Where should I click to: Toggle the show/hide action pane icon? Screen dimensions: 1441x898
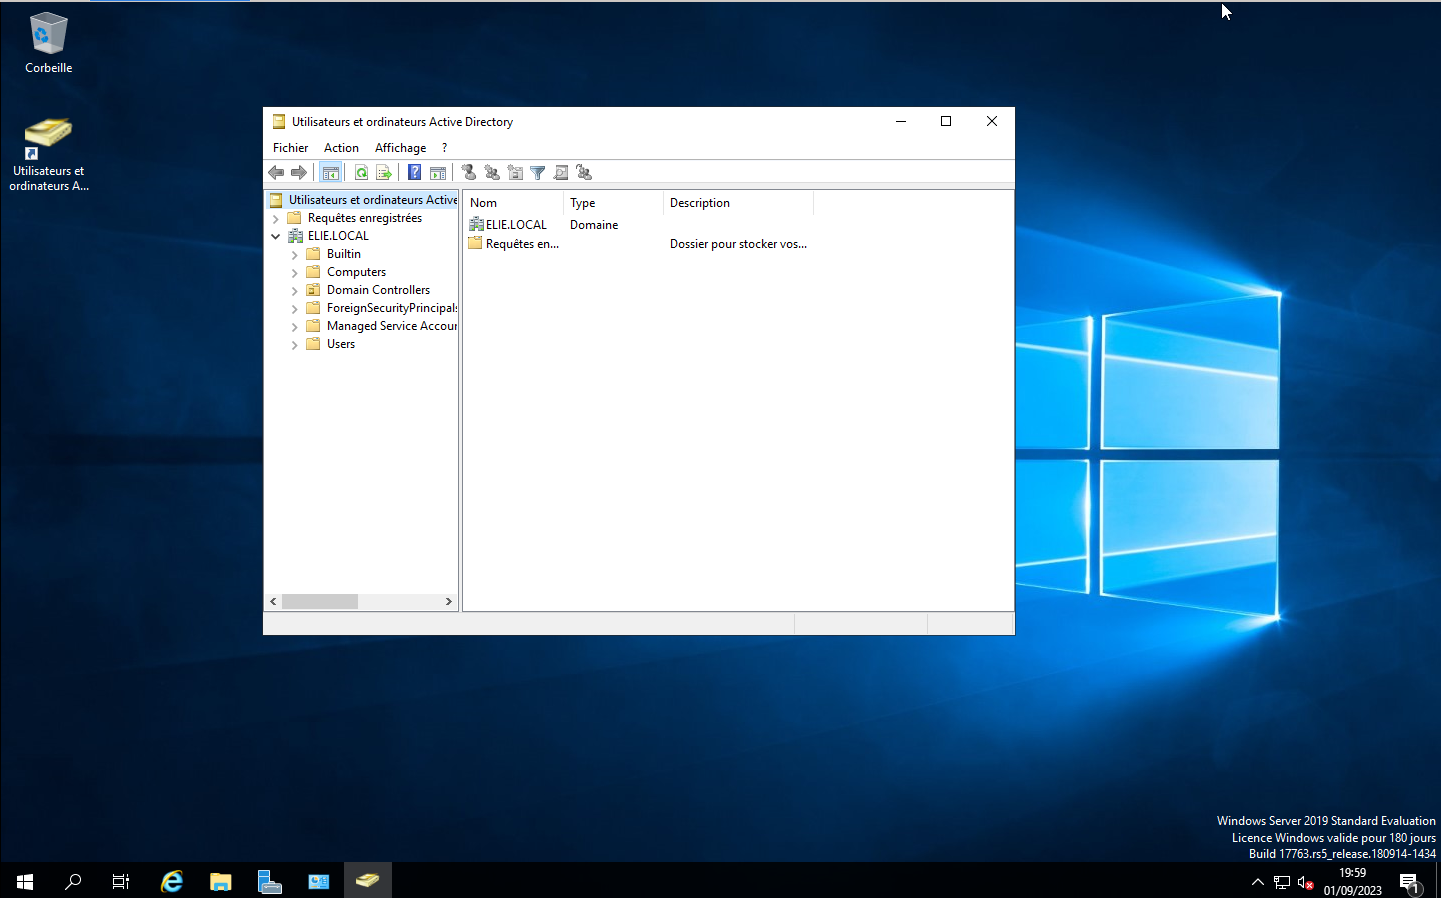coord(438,173)
